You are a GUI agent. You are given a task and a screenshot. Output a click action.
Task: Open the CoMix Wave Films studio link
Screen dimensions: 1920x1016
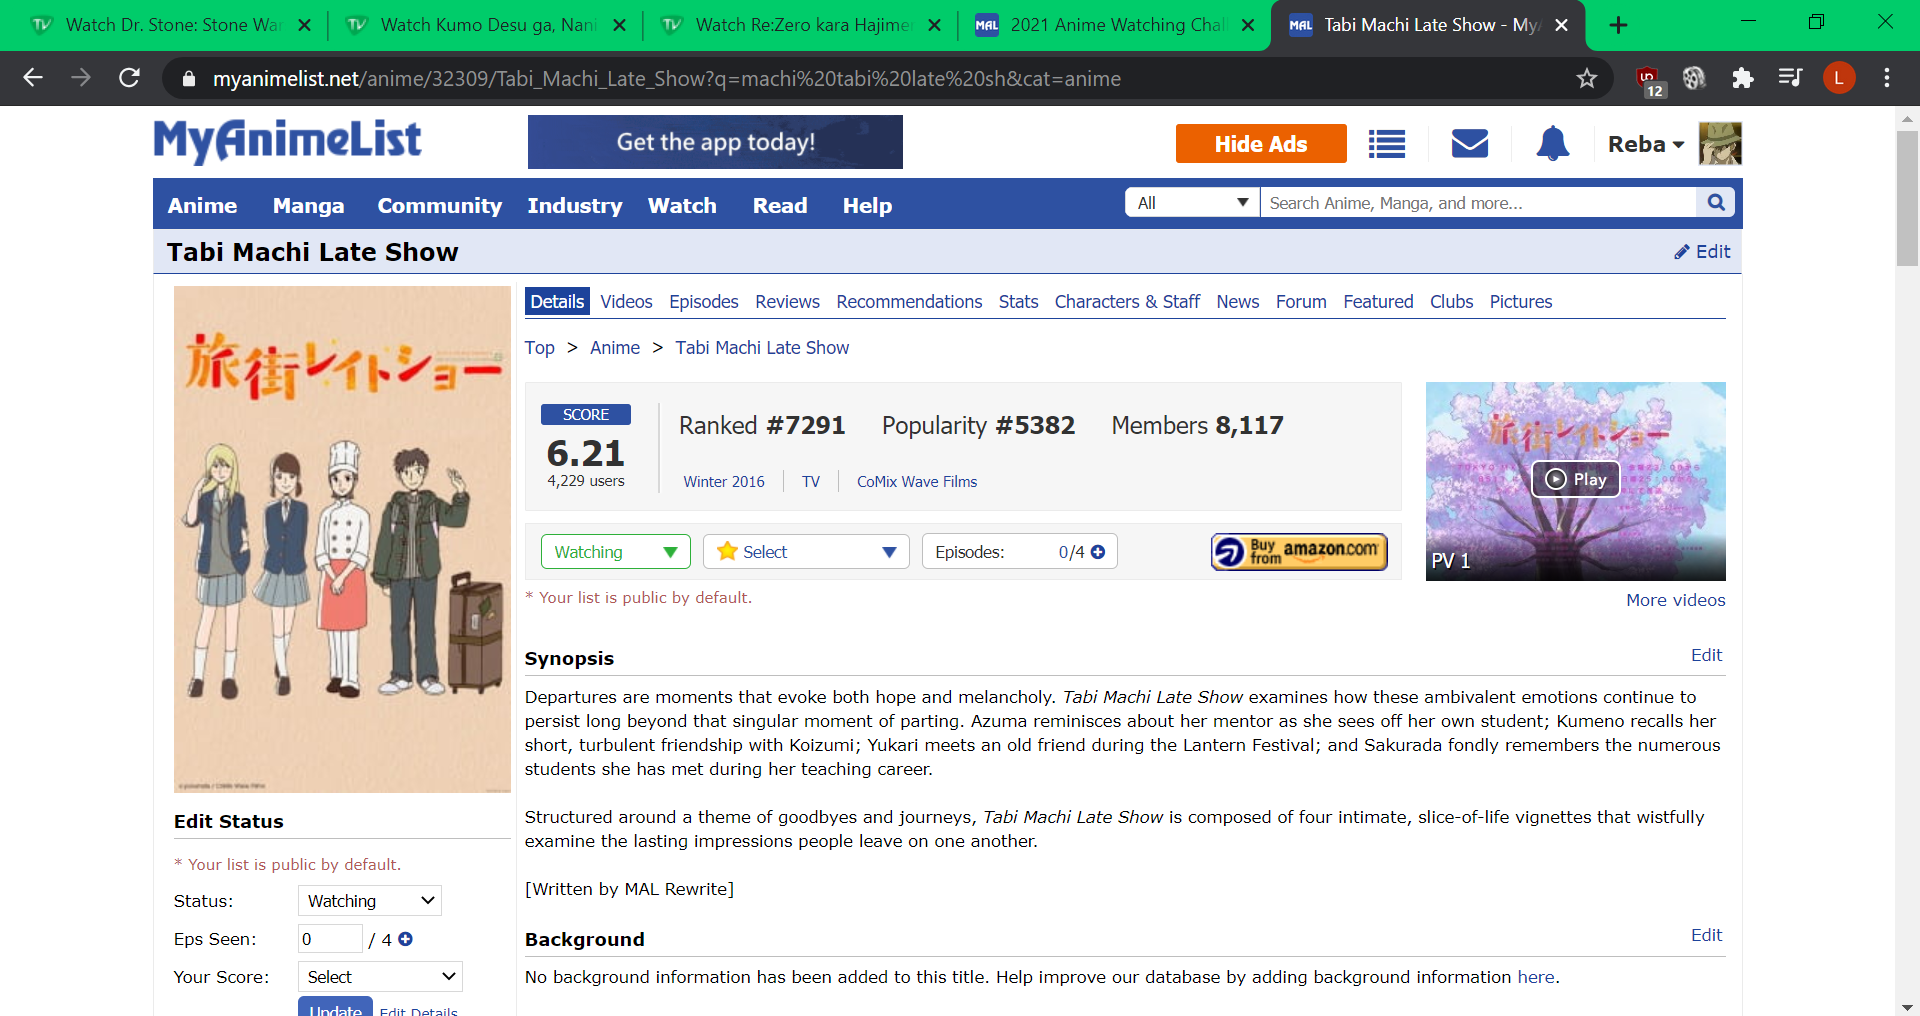pyautogui.click(x=917, y=482)
